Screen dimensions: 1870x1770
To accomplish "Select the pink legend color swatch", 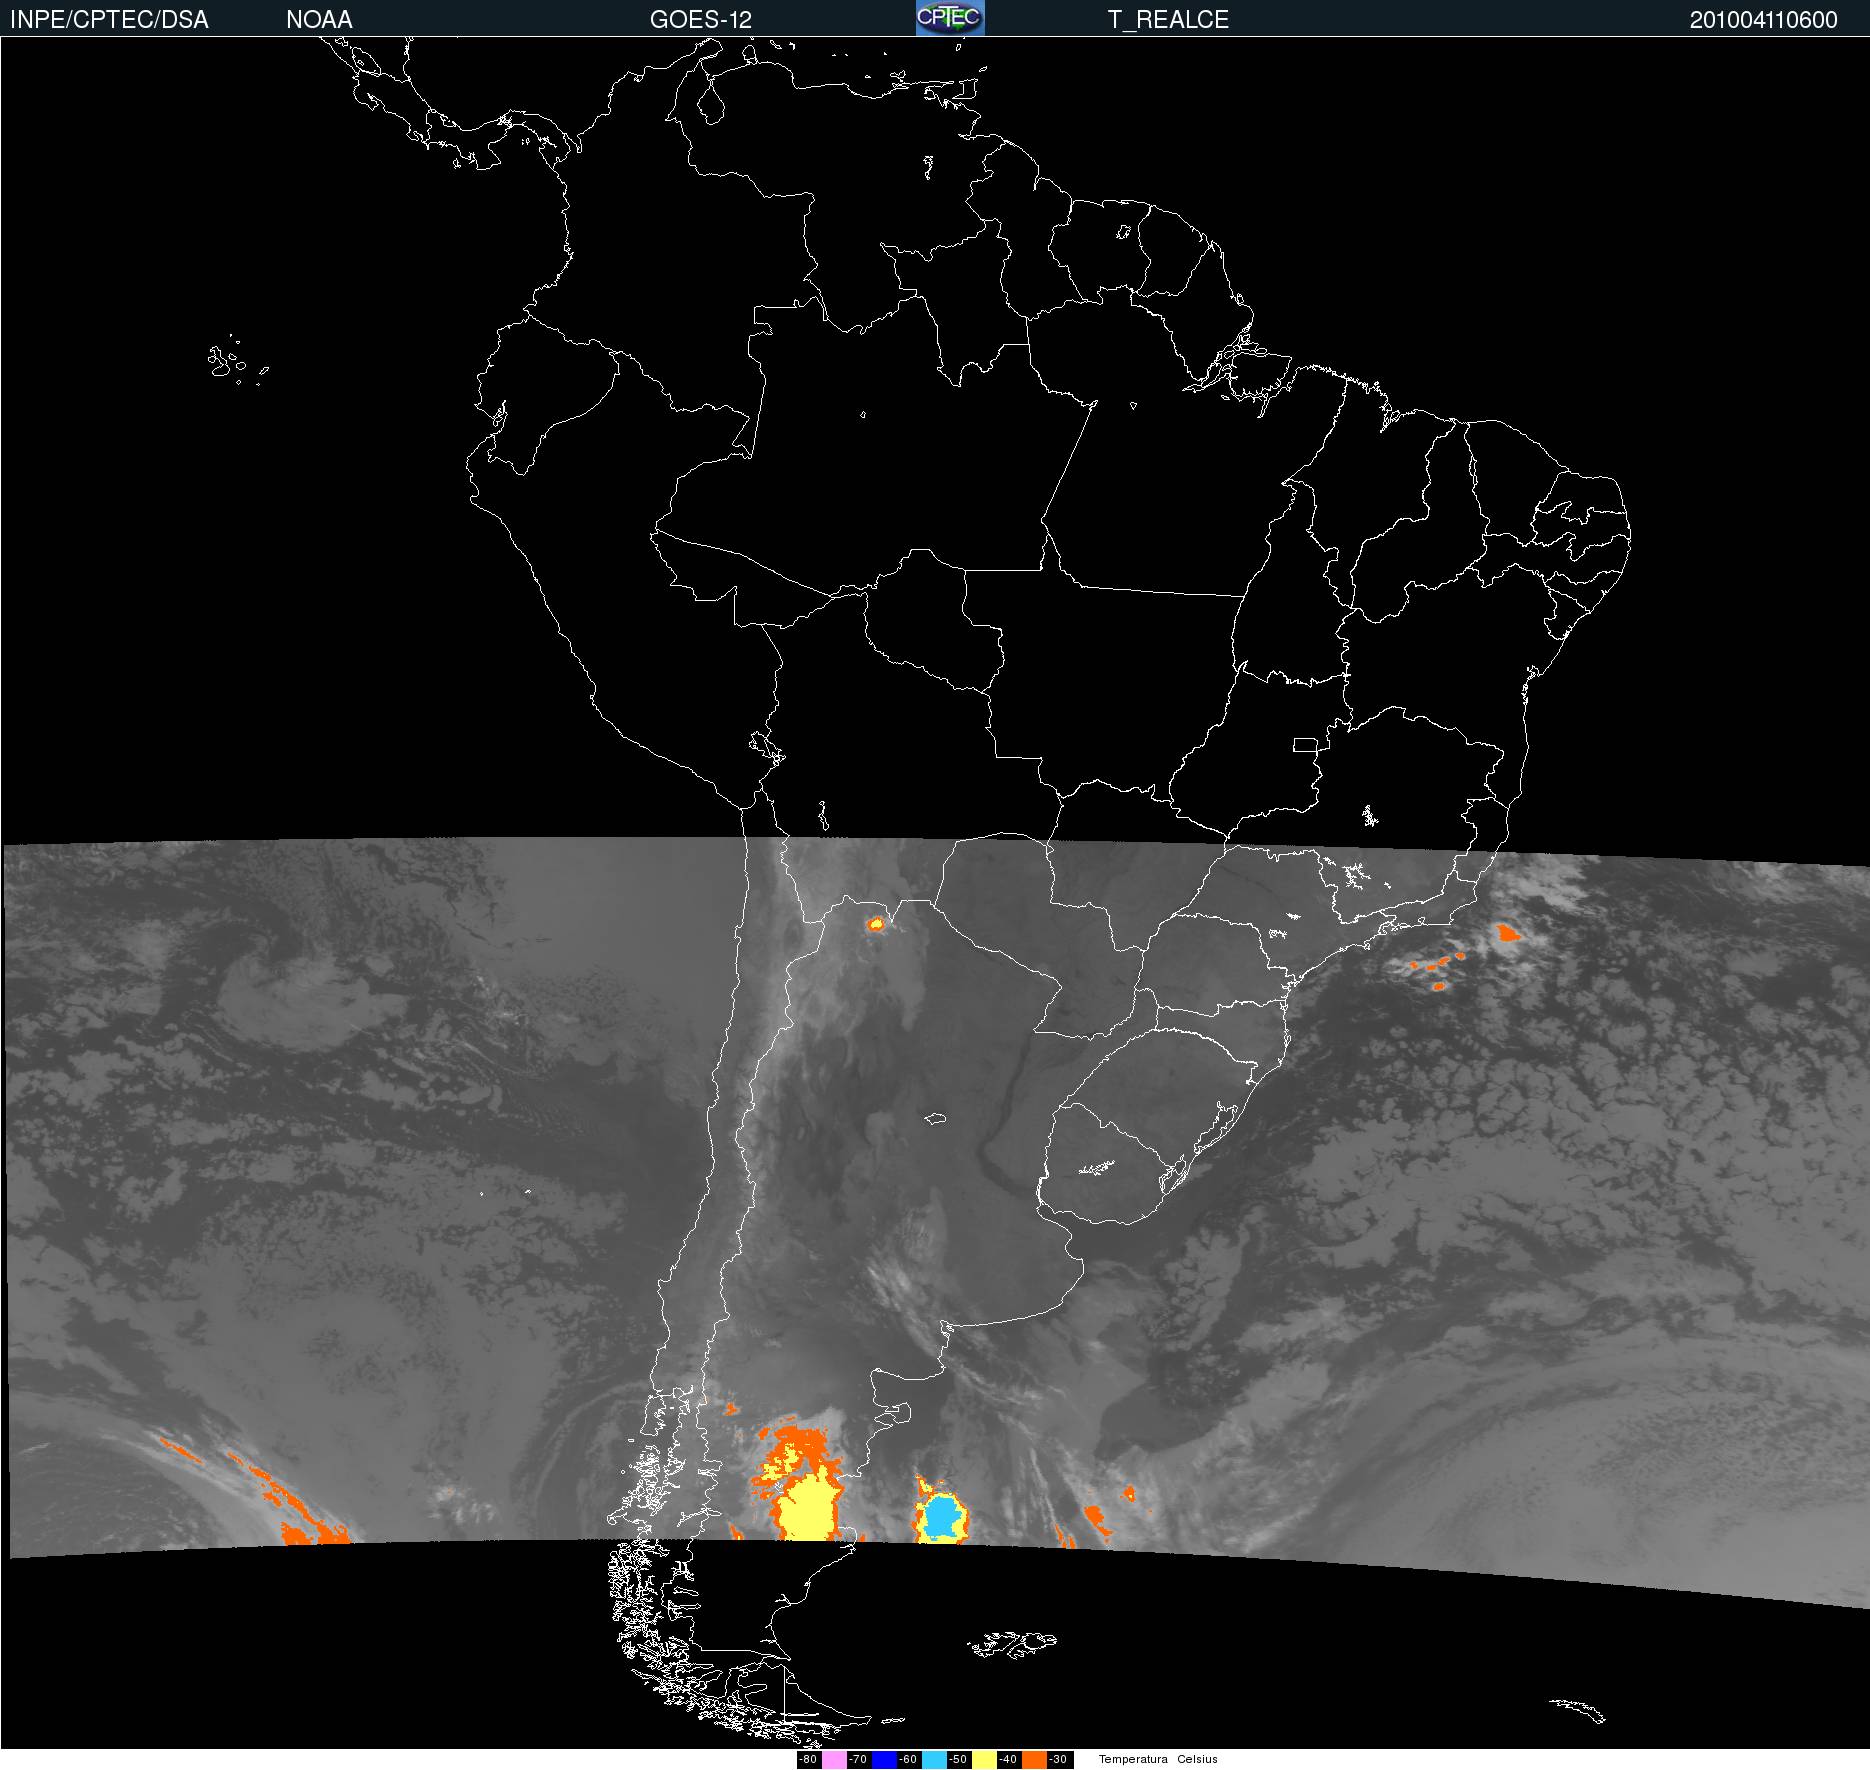I will [834, 1760].
